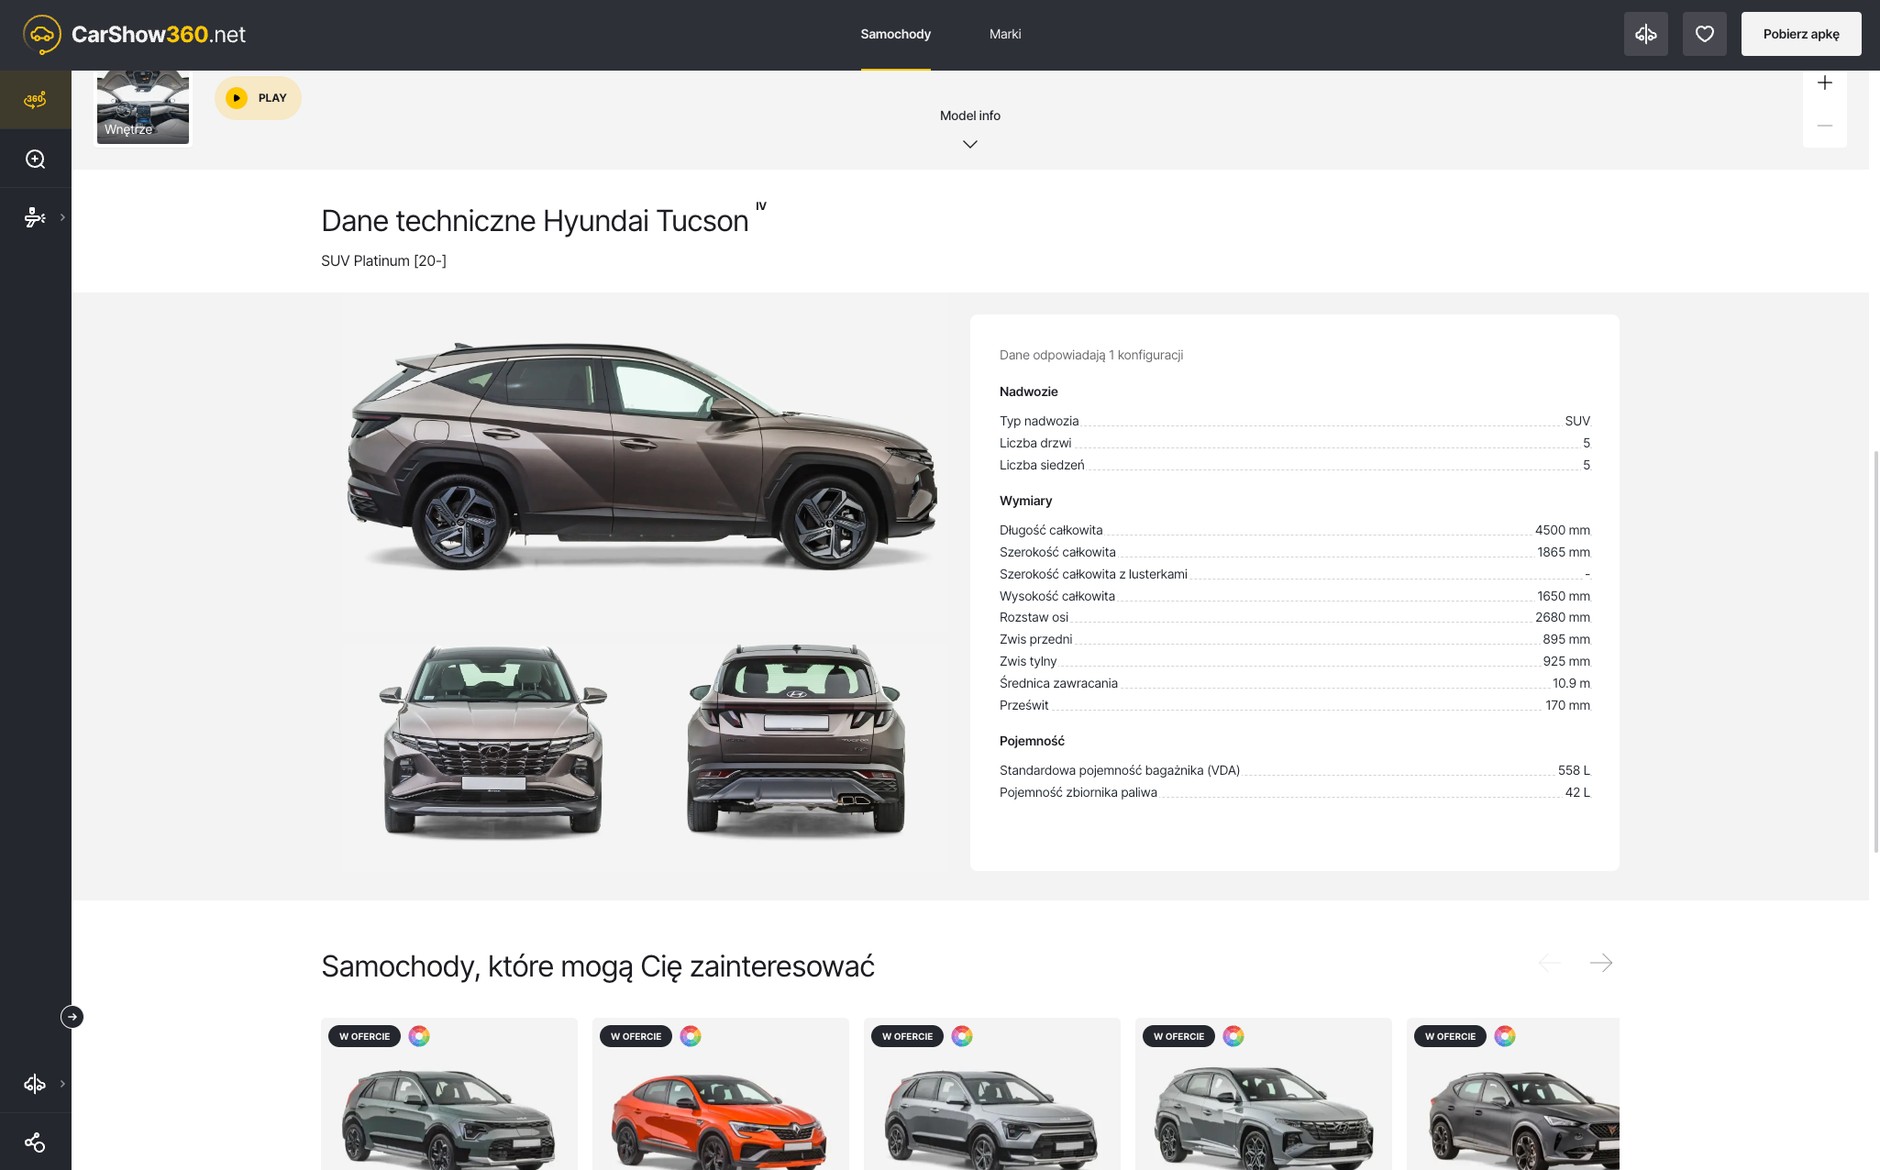Switch to the Marki tab

click(x=1005, y=34)
